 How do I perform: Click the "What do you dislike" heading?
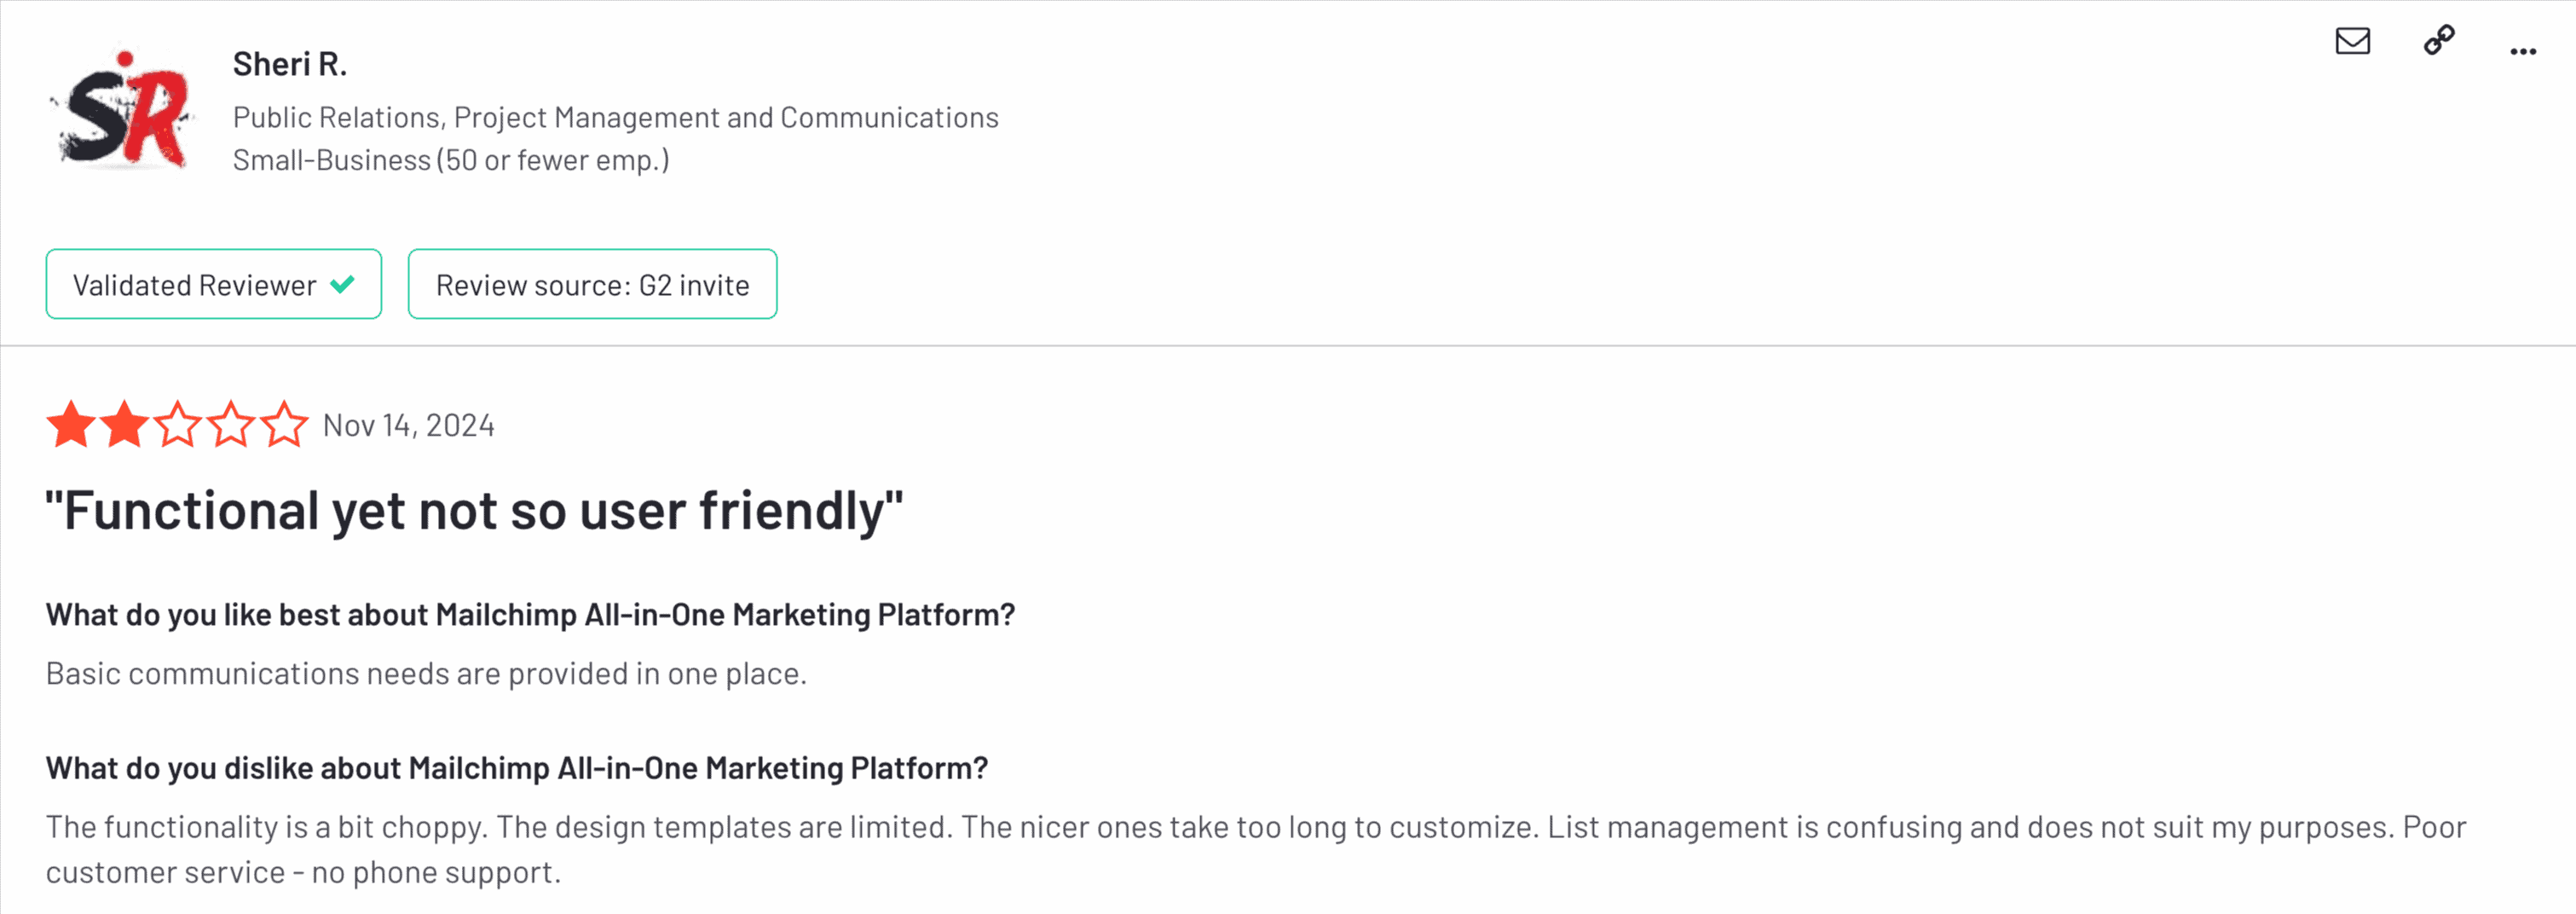(x=517, y=768)
